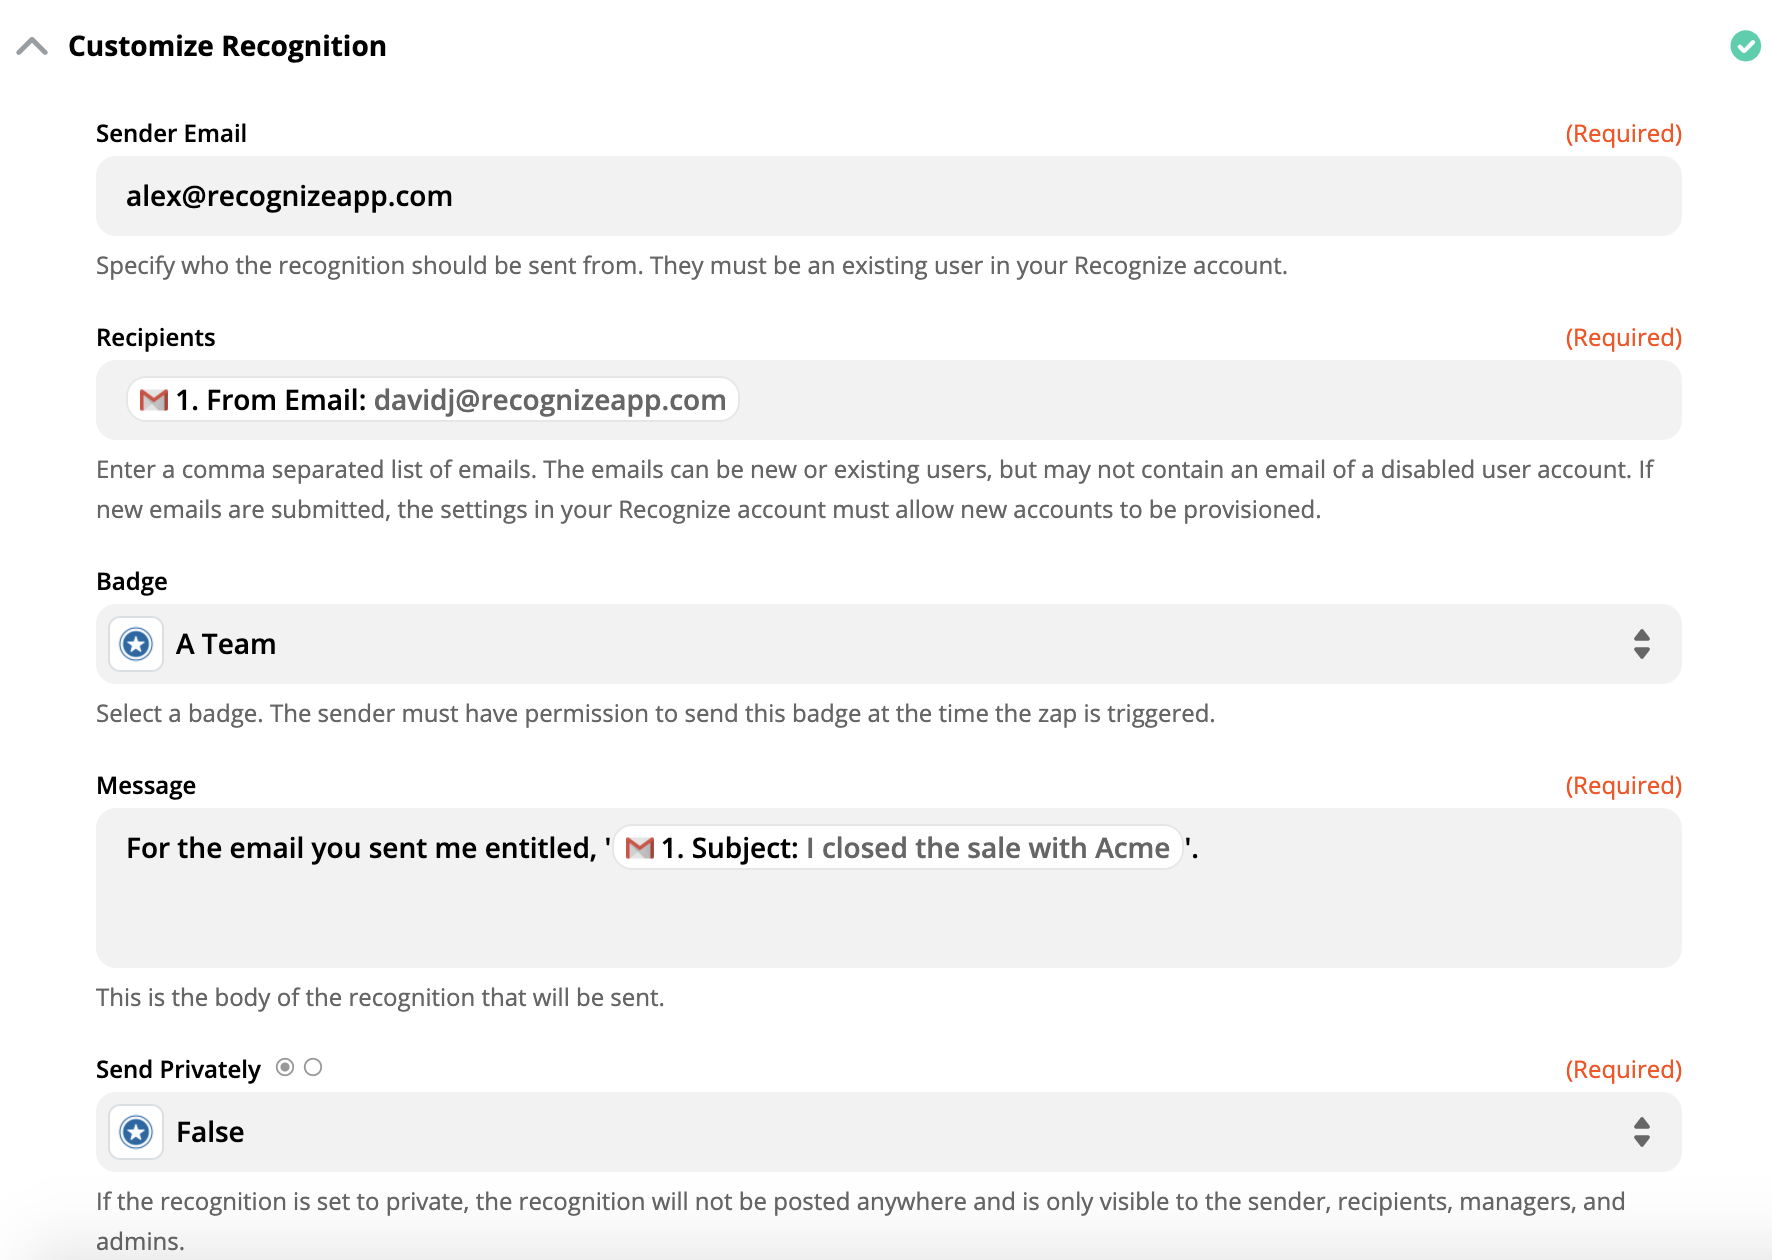Click the star icon beside the False value

click(135, 1132)
